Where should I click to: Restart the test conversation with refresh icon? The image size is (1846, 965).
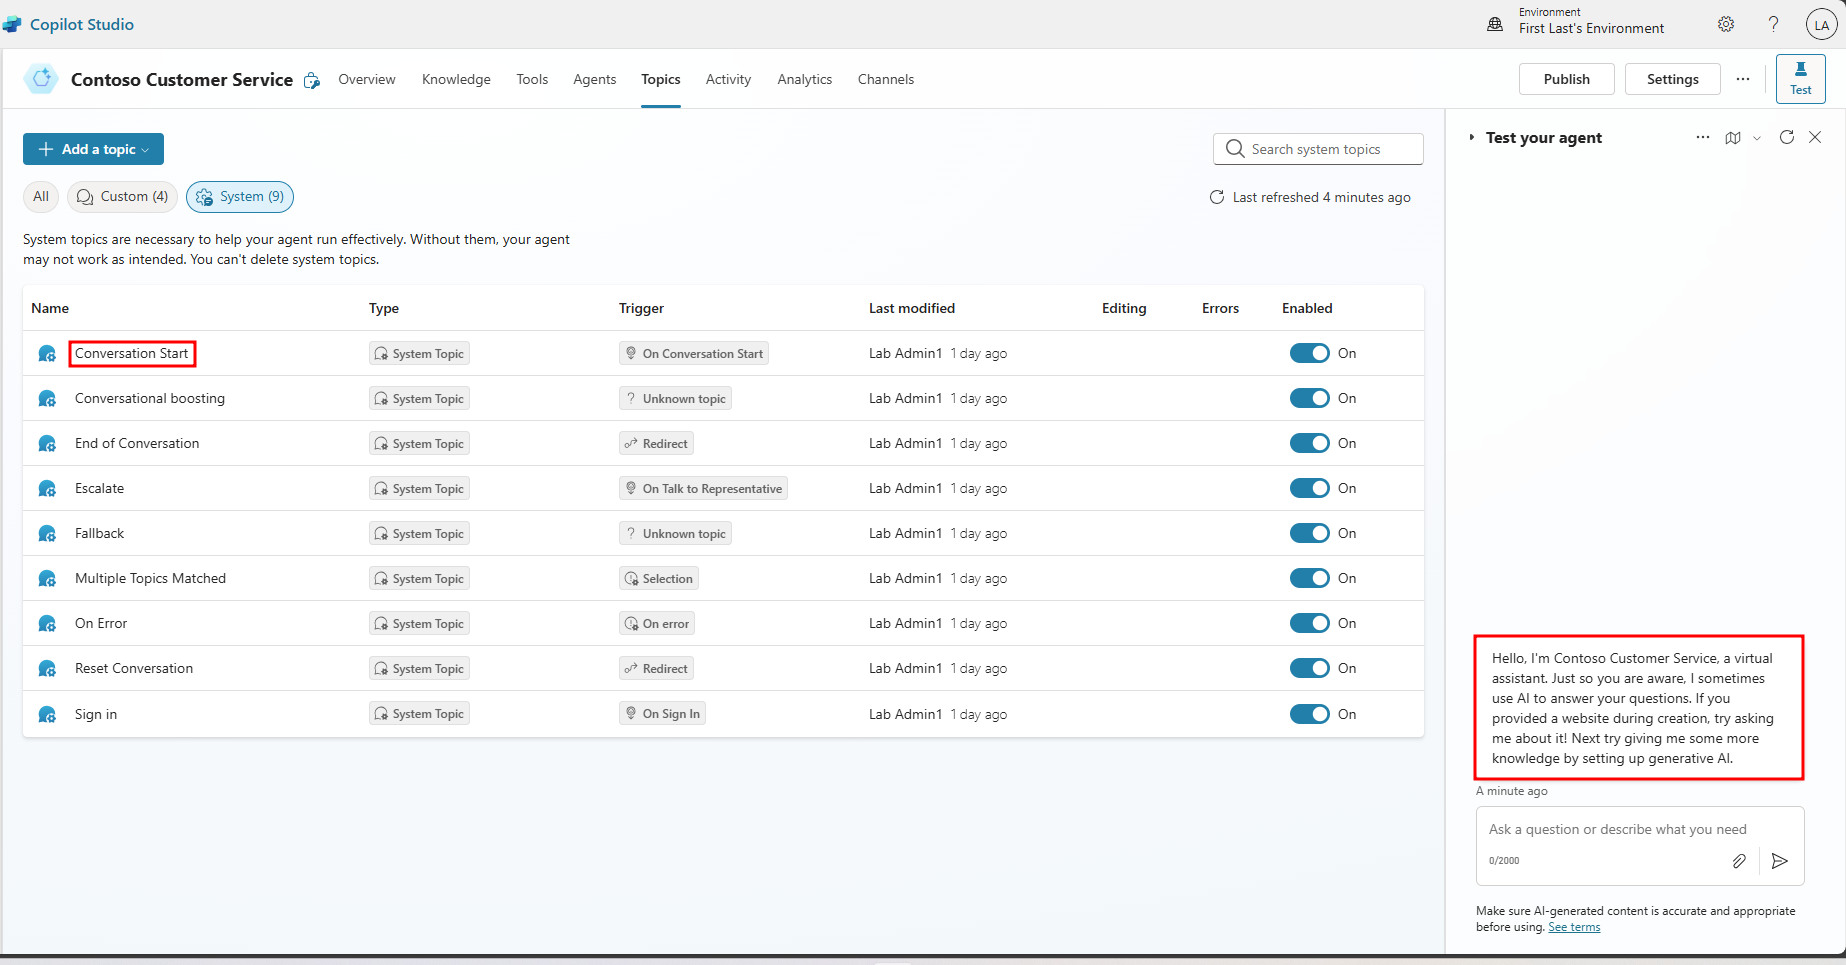(1787, 137)
